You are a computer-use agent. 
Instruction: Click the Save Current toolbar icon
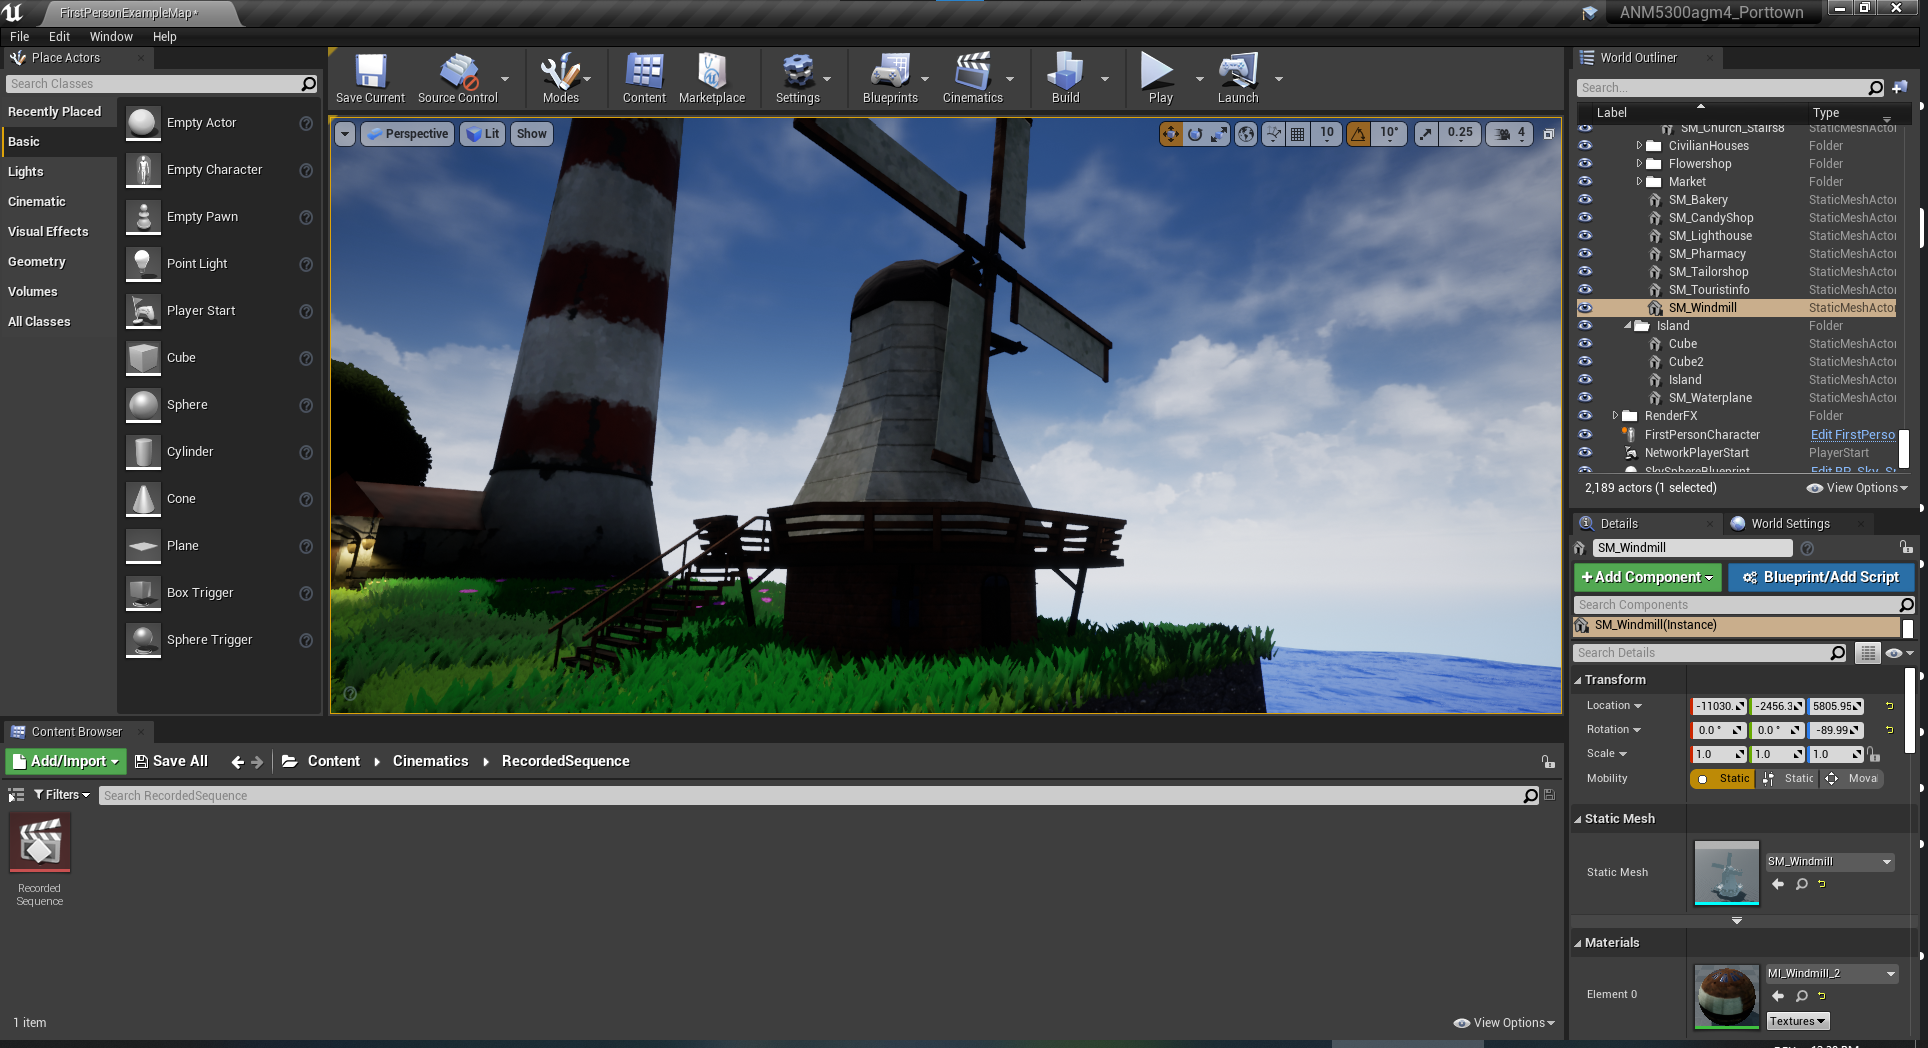click(370, 78)
